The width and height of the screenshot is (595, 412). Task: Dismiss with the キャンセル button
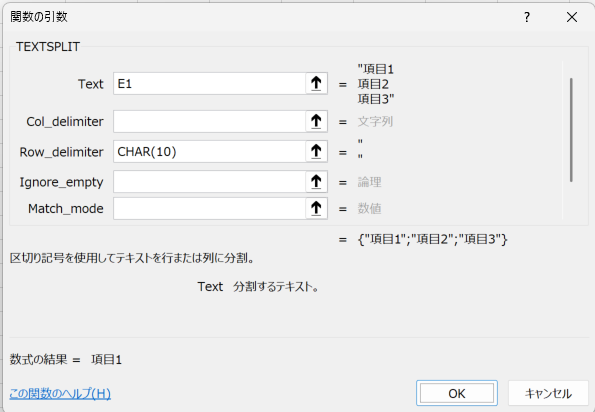(548, 393)
